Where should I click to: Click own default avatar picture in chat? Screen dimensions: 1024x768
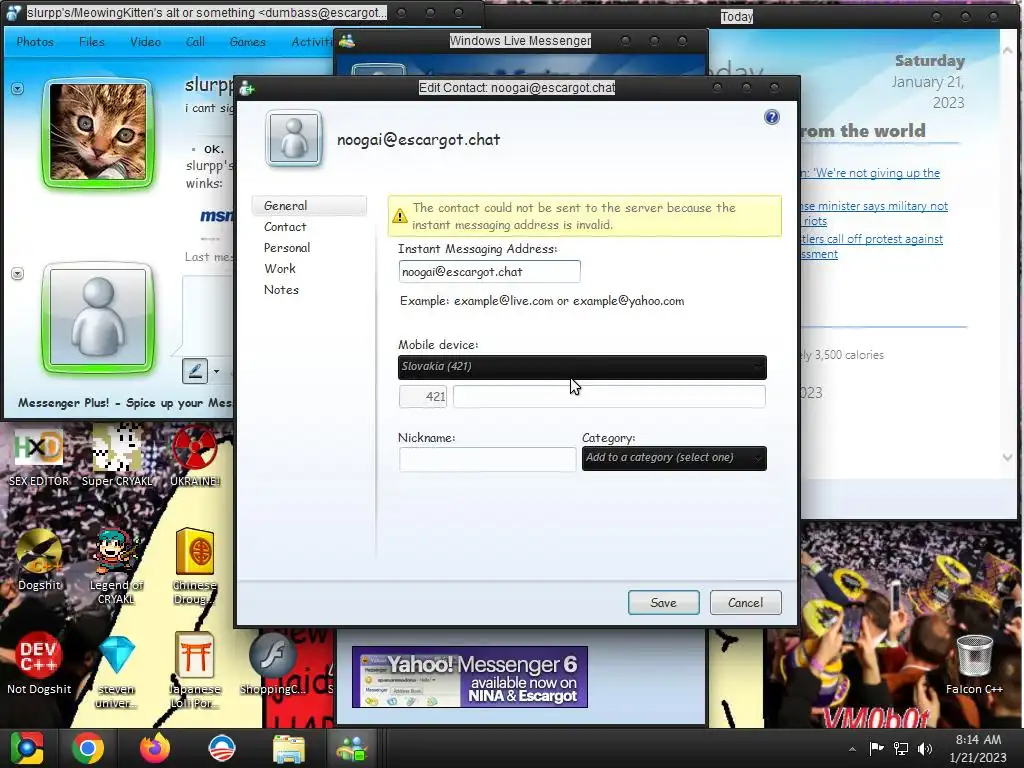click(98, 317)
